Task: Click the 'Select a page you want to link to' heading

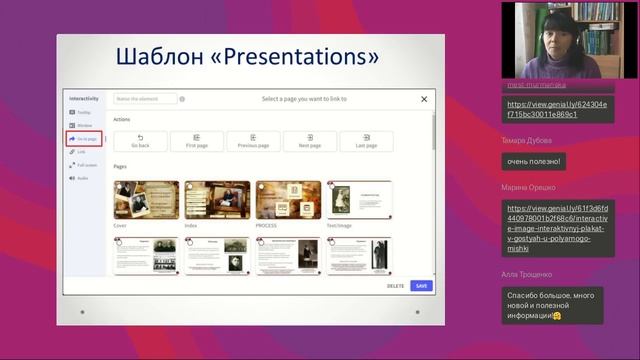Action: pos(304,99)
